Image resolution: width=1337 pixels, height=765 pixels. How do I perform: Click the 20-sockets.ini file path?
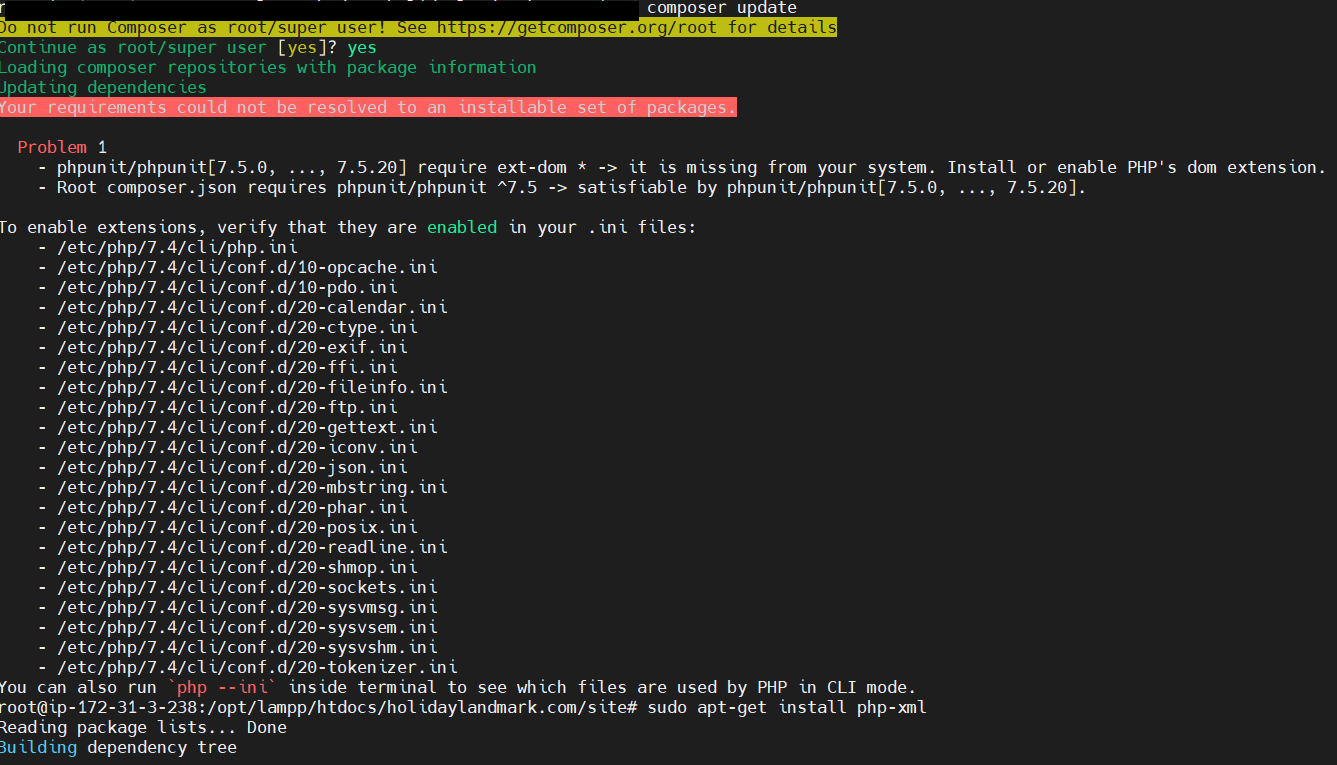click(247, 587)
